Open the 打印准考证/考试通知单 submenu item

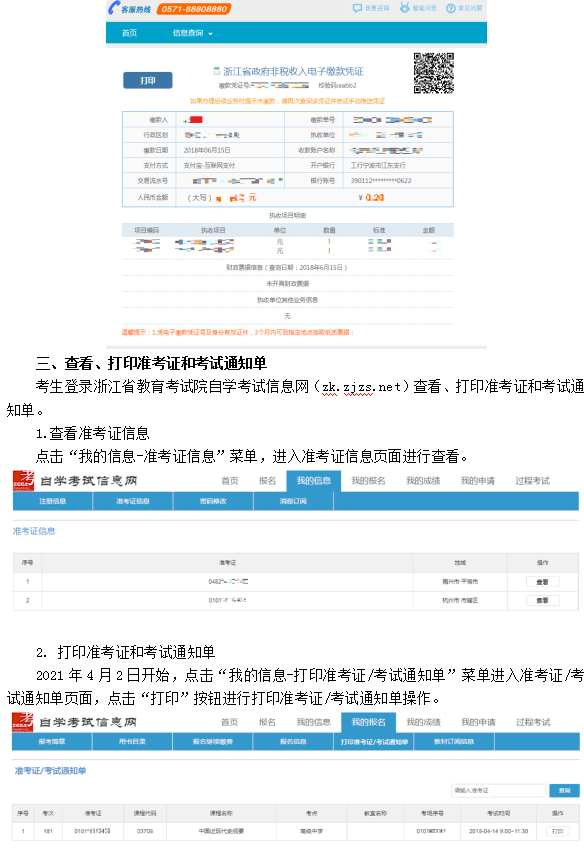click(x=374, y=742)
